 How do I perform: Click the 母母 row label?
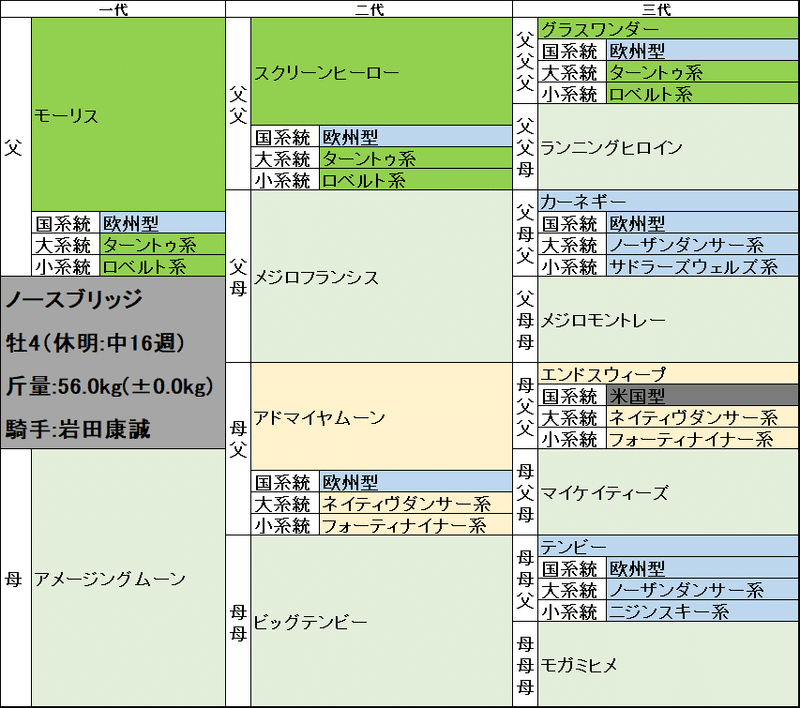[238, 621]
